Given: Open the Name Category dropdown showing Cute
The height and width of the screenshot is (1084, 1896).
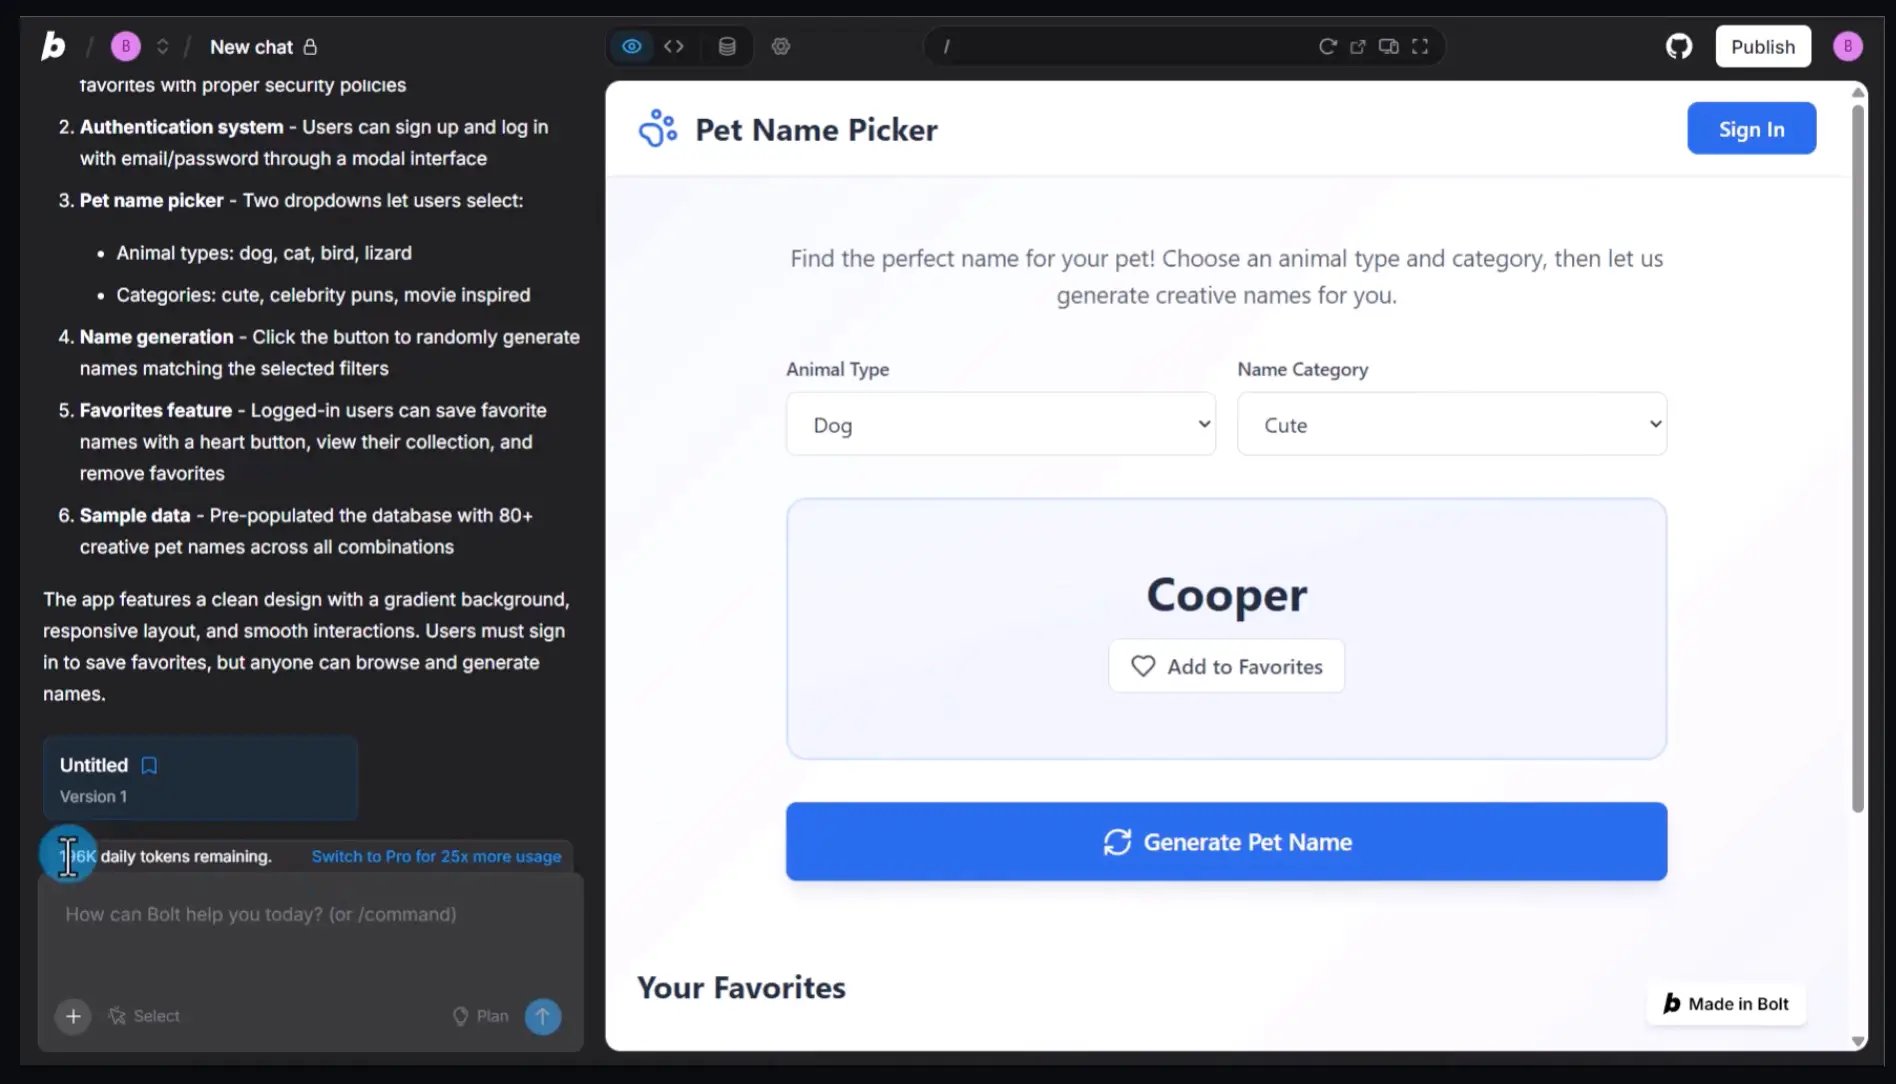Looking at the screenshot, I should (x=1450, y=424).
